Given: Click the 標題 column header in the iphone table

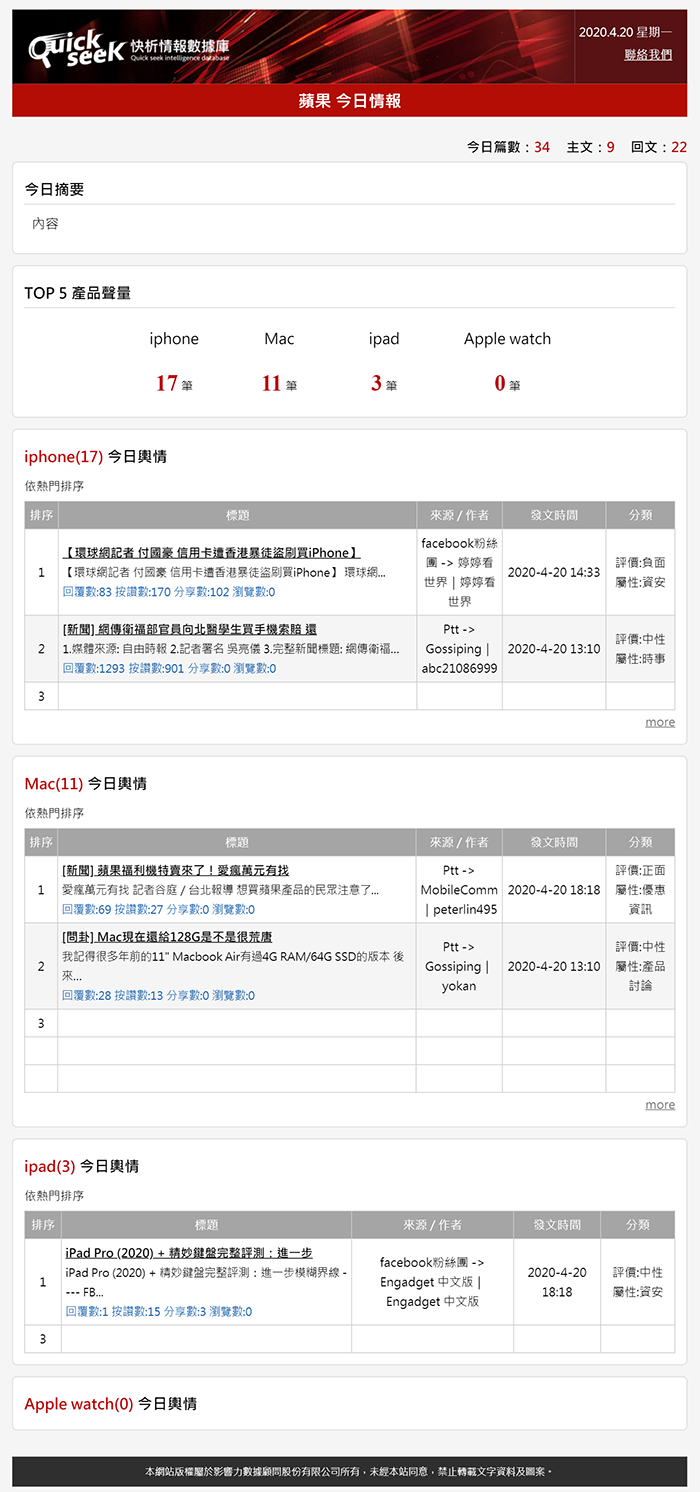Looking at the screenshot, I should pyautogui.click(x=238, y=515).
